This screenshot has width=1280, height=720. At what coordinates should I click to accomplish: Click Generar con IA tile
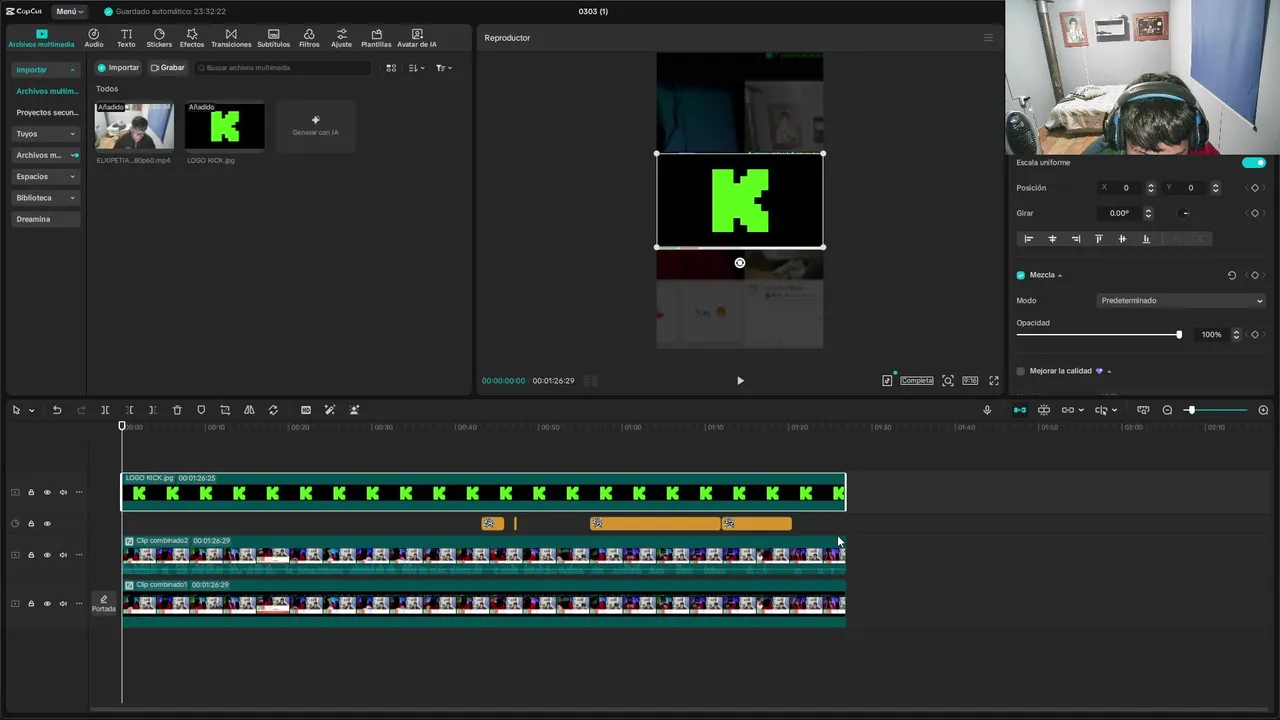315,126
